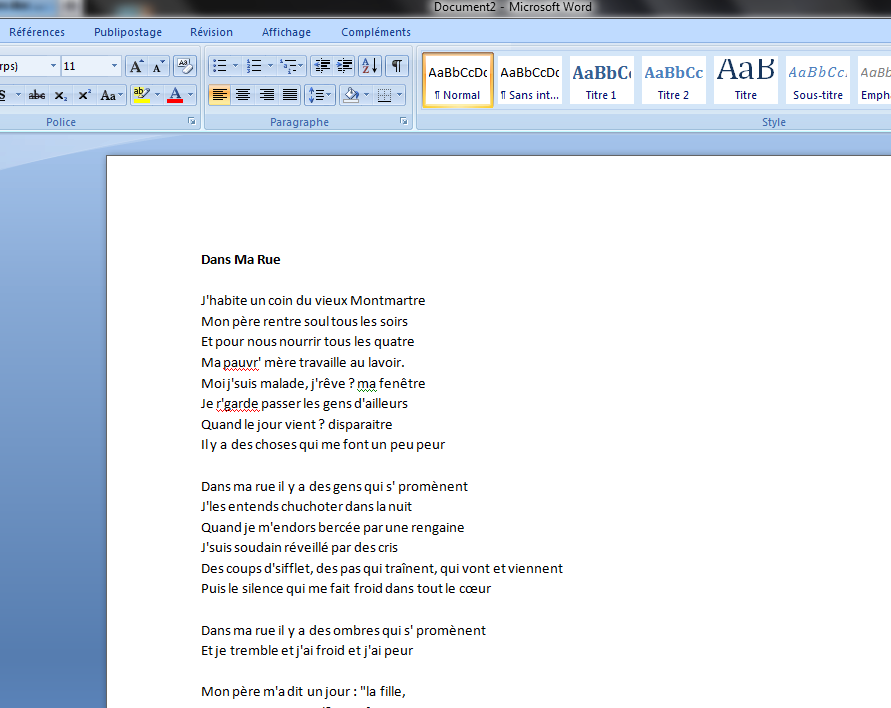Expand the borders options arrow
891x708 pixels.
pos(400,95)
